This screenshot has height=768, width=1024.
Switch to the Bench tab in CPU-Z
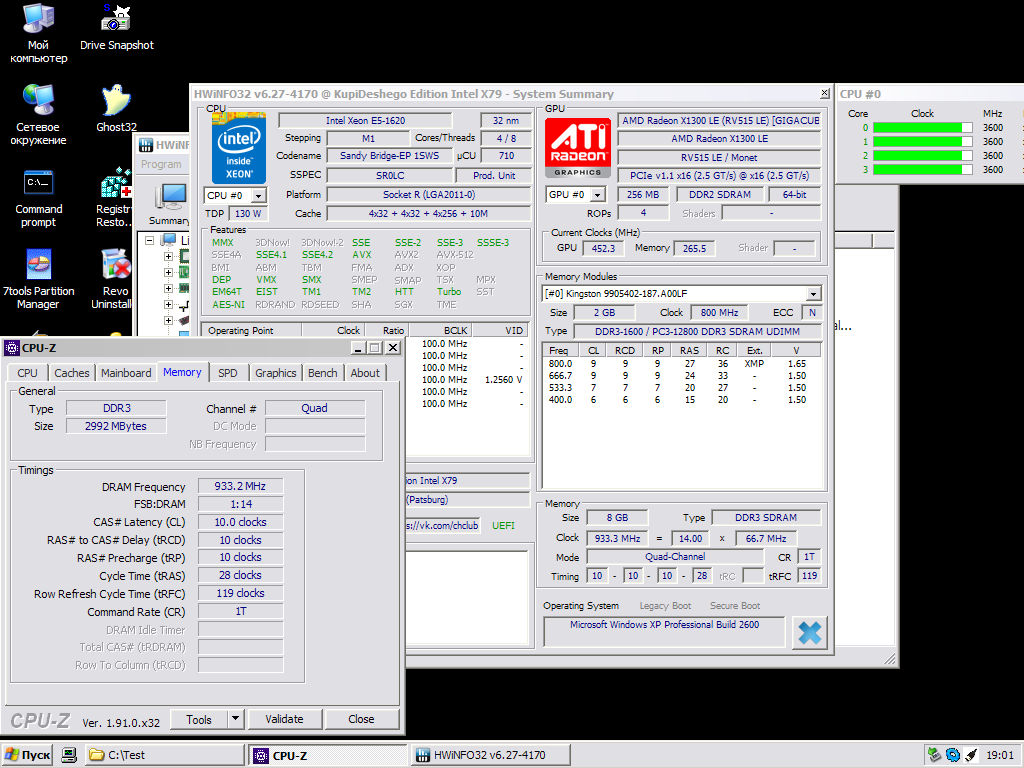pos(323,373)
